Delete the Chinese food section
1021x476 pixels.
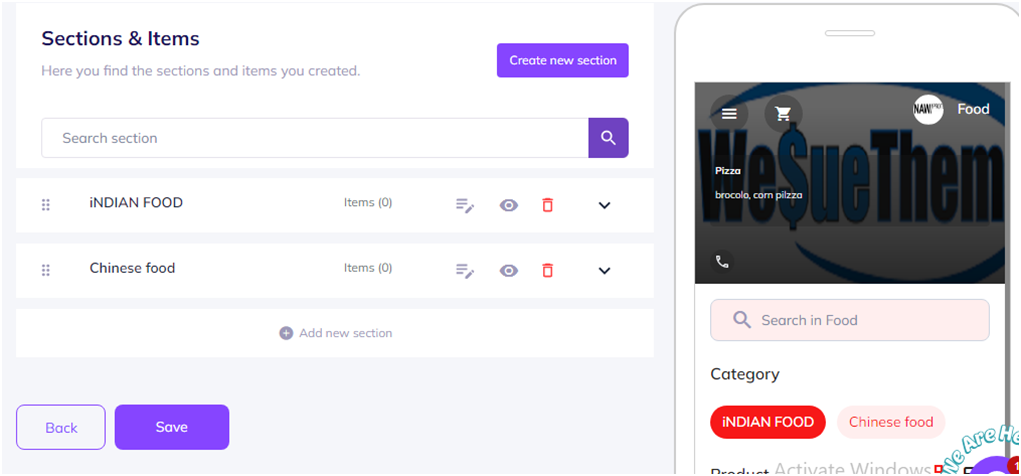(x=548, y=270)
